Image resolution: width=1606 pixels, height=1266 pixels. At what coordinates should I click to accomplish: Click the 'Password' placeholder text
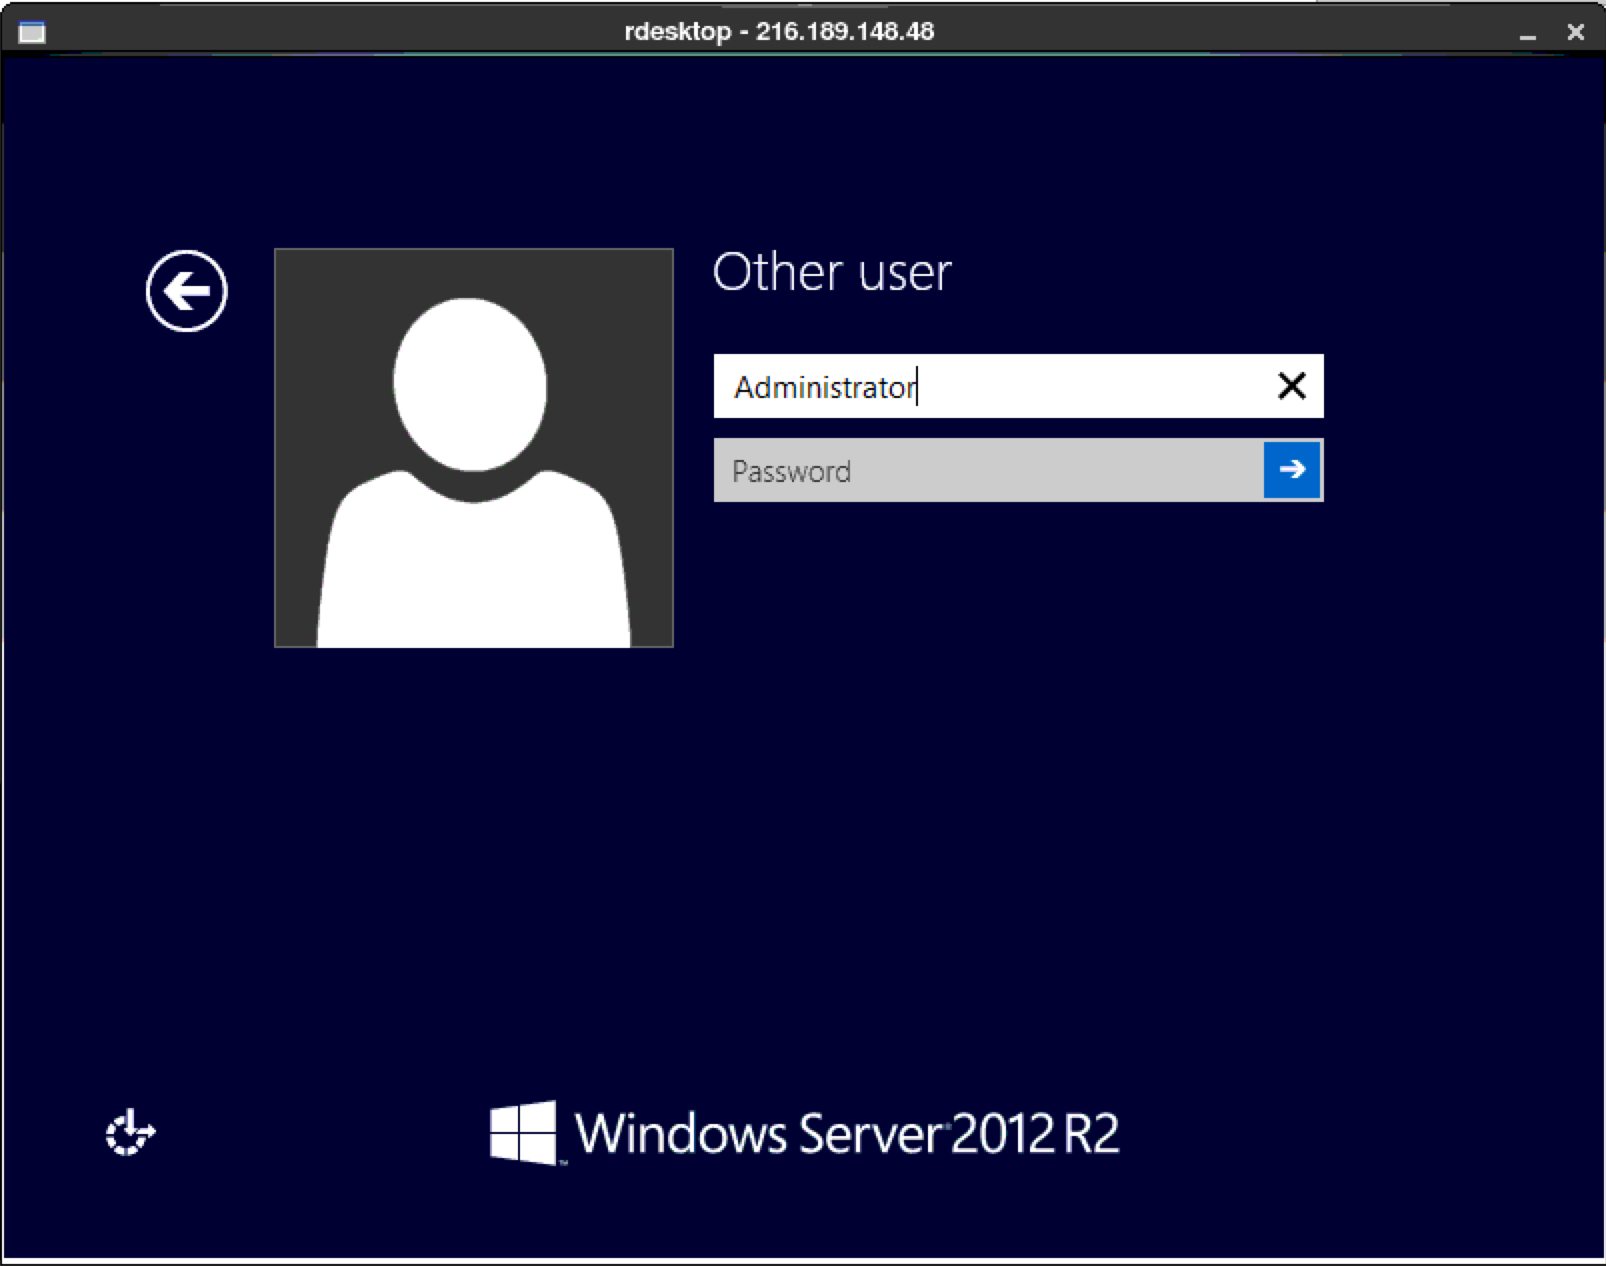tap(791, 471)
